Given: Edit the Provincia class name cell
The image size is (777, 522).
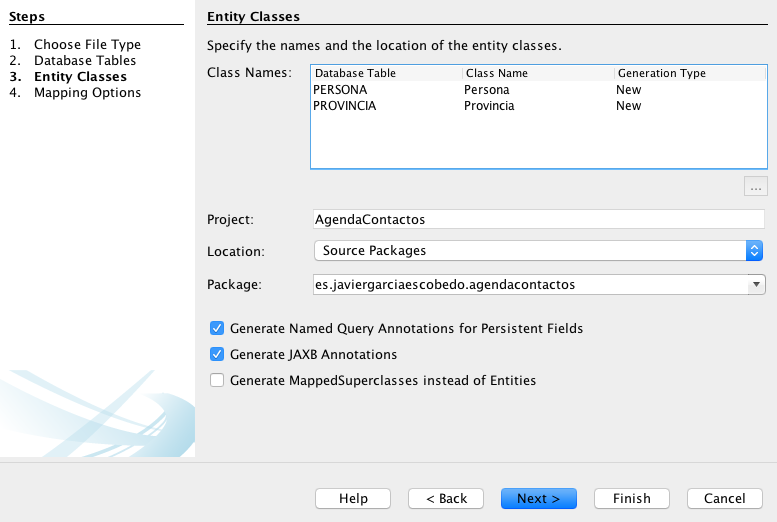Looking at the screenshot, I should point(489,106).
